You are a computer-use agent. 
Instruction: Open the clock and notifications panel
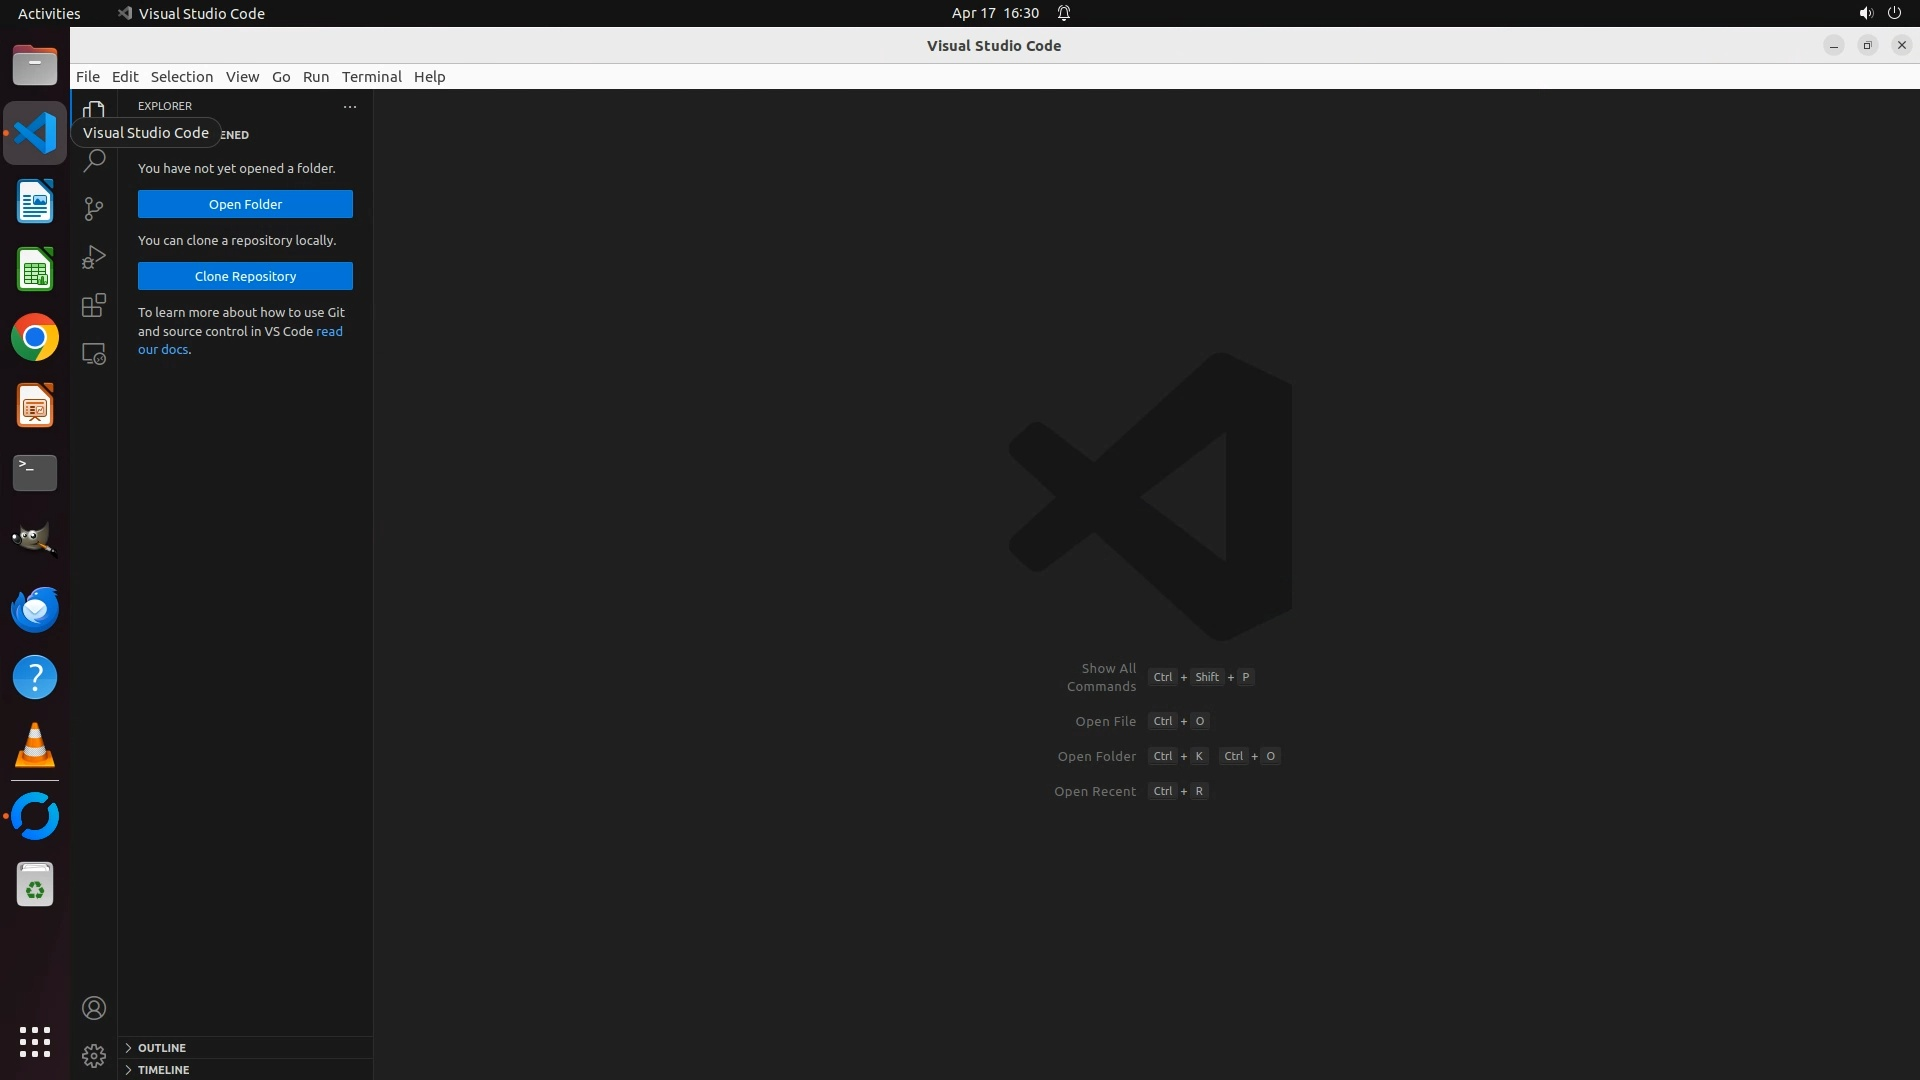(995, 13)
